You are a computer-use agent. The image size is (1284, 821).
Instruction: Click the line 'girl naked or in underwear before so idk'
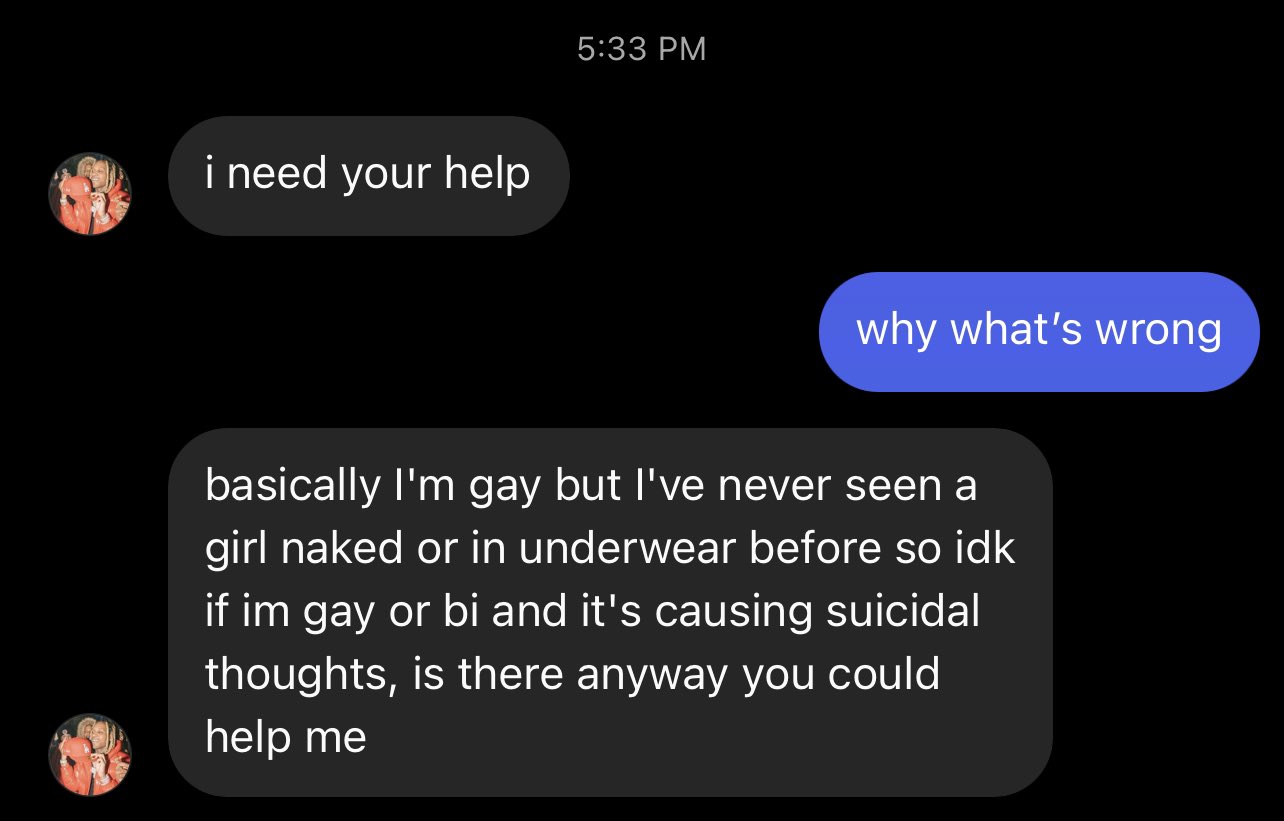(x=610, y=549)
